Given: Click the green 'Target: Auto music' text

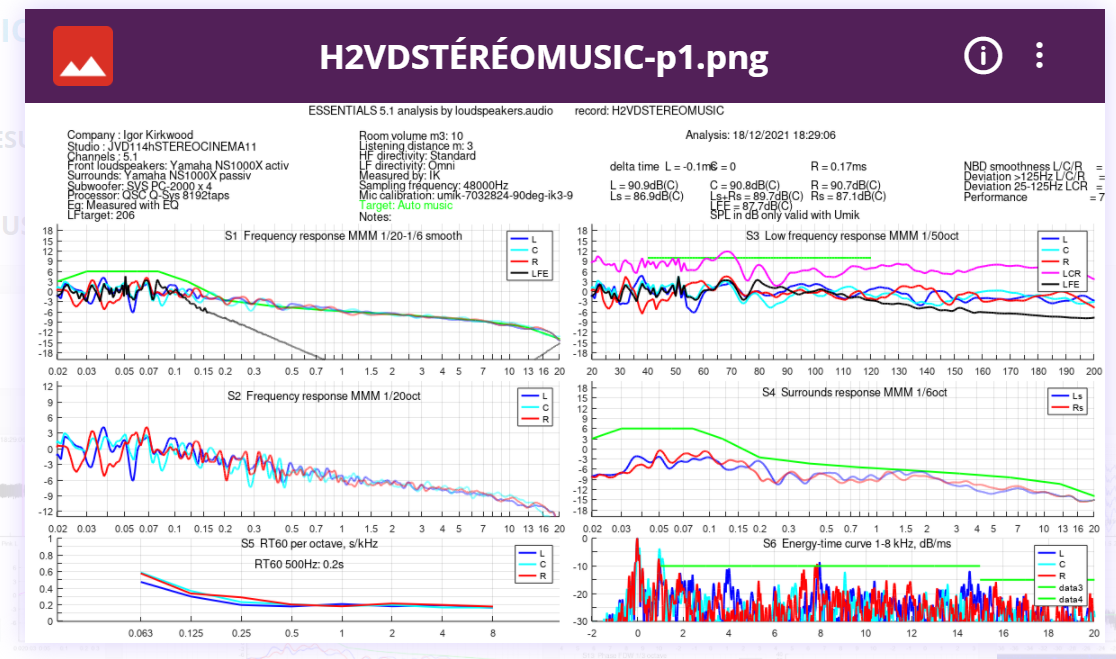Looking at the screenshot, I should coord(405,206).
